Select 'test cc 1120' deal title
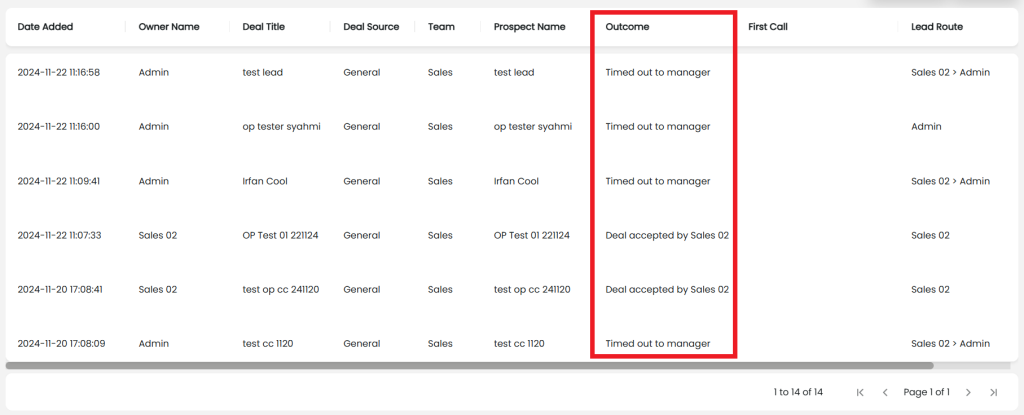The width and height of the screenshot is (1024, 415). [268, 343]
